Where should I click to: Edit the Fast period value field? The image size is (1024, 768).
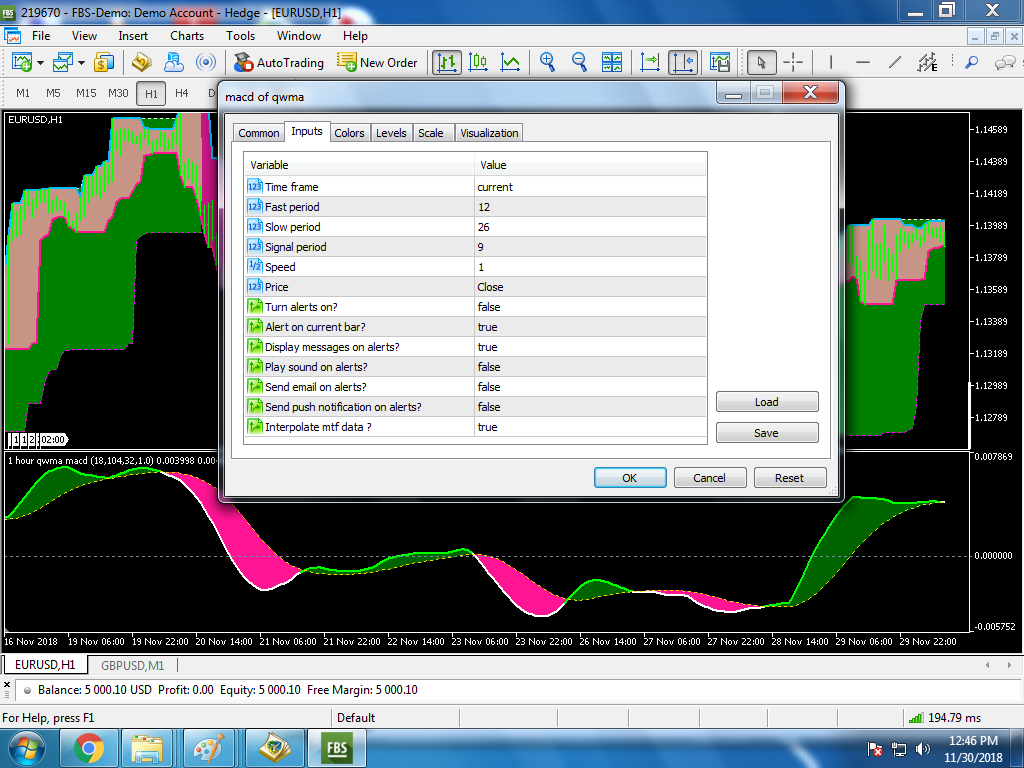click(x=590, y=207)
